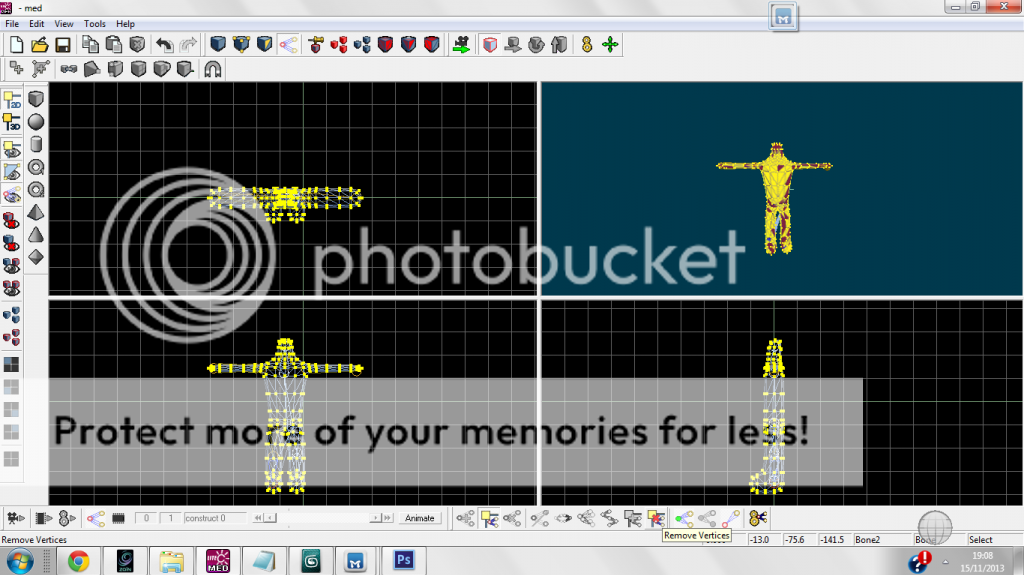Click the MED taskbar icon
Screen dimensions: 1024x575
point(217,561)
